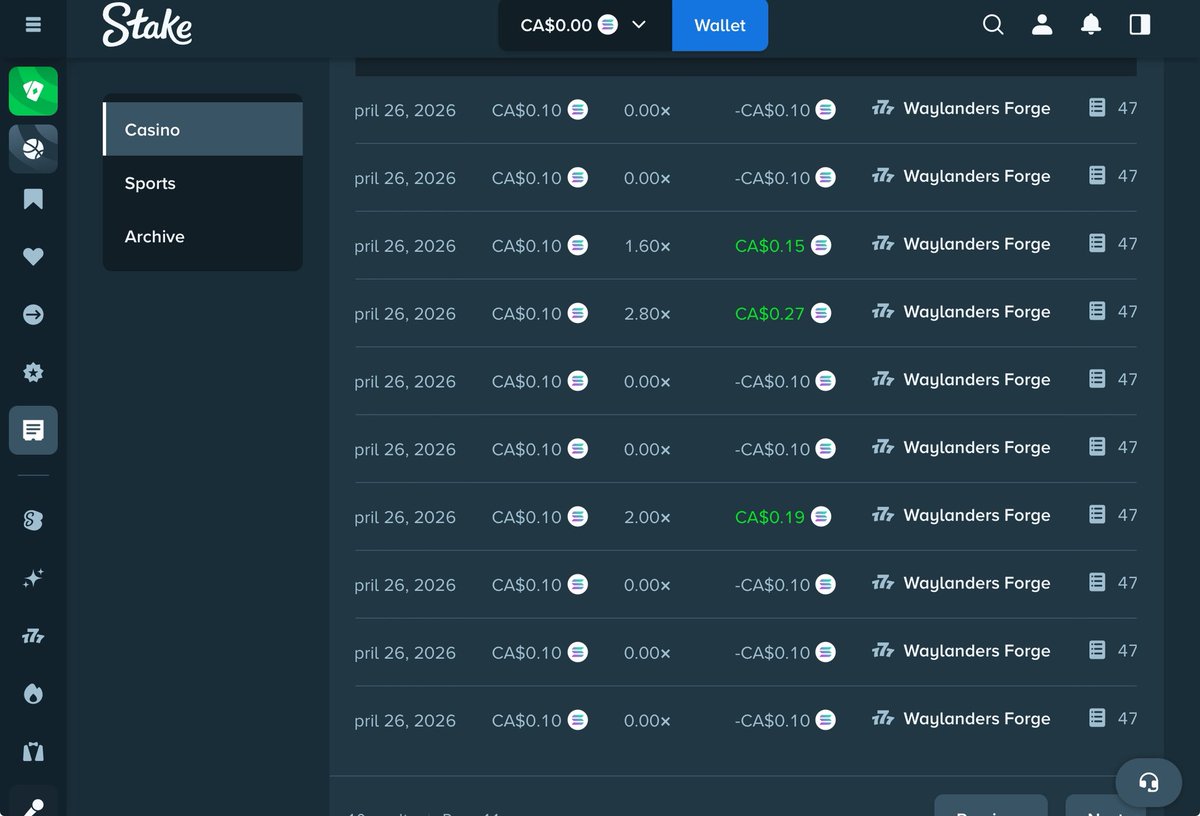Click the currency coin icon beside CA$0.27
The width and height of the screenshot is (1200, 816).
point(821,313)
